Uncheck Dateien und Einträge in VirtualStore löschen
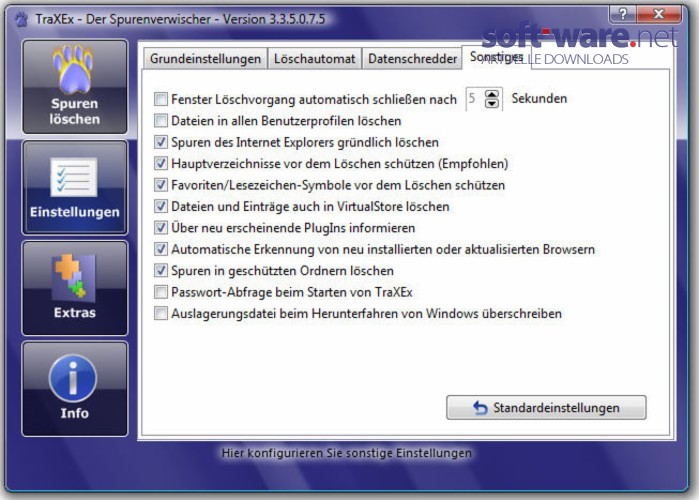This screenshot has height=500, width=699. tap(160, 206)
